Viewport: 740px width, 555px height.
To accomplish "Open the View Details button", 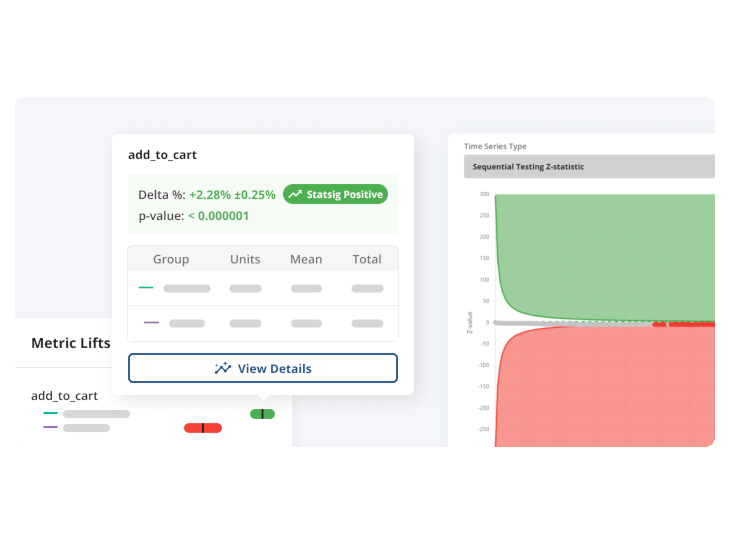I will 263,368.
